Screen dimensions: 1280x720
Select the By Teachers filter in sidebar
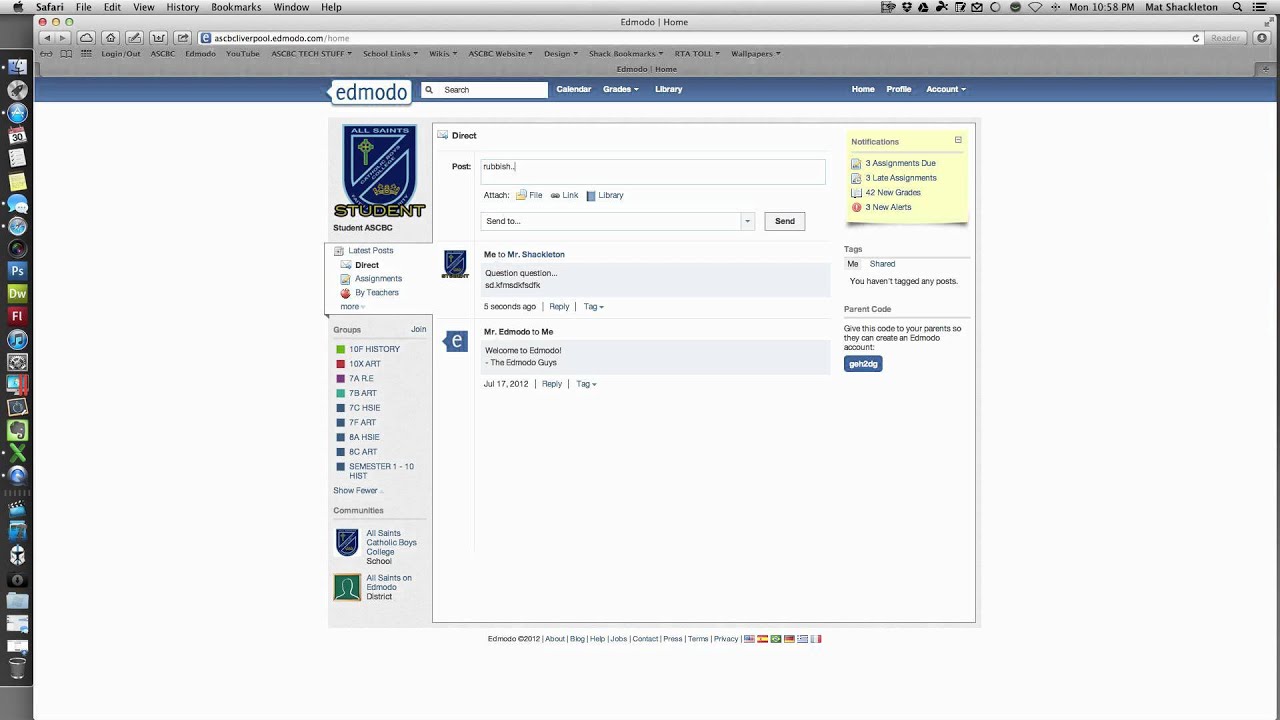(377, 293)
